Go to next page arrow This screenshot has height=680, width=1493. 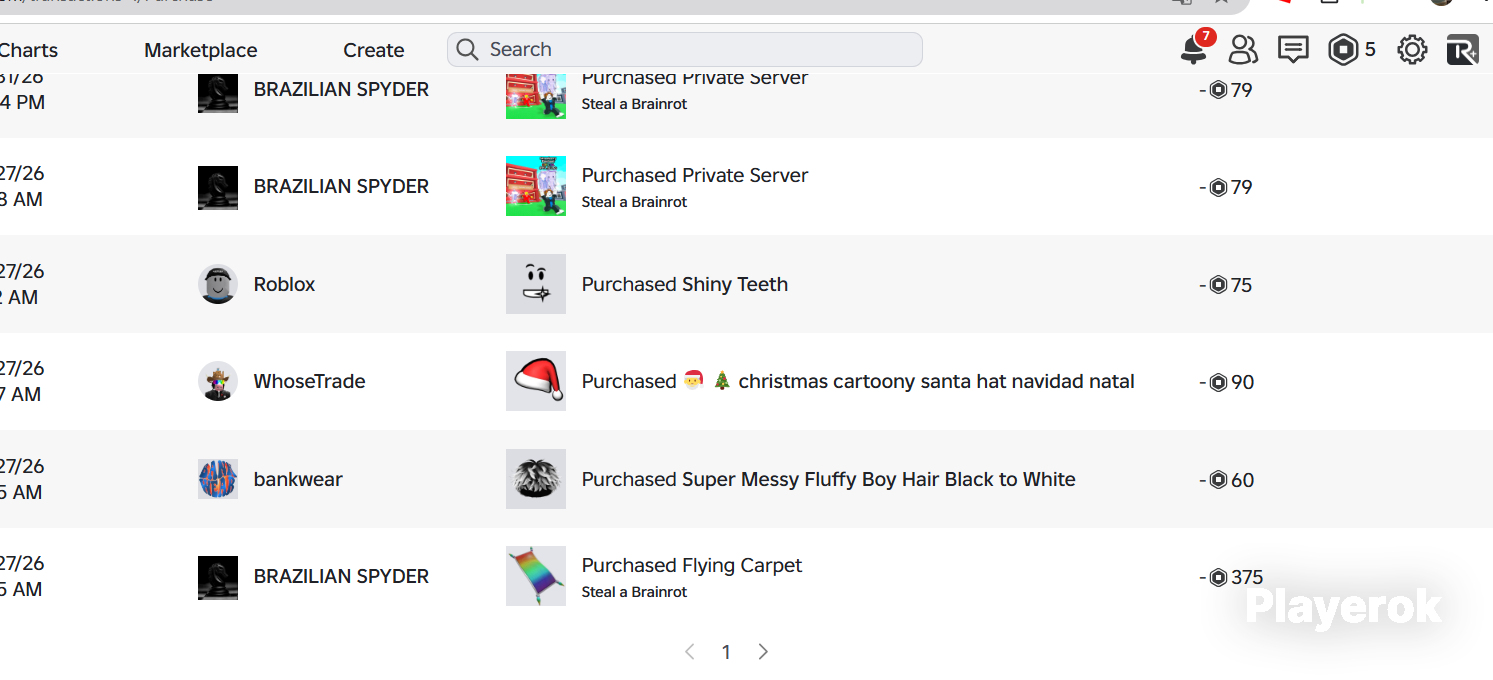(763, 652)
